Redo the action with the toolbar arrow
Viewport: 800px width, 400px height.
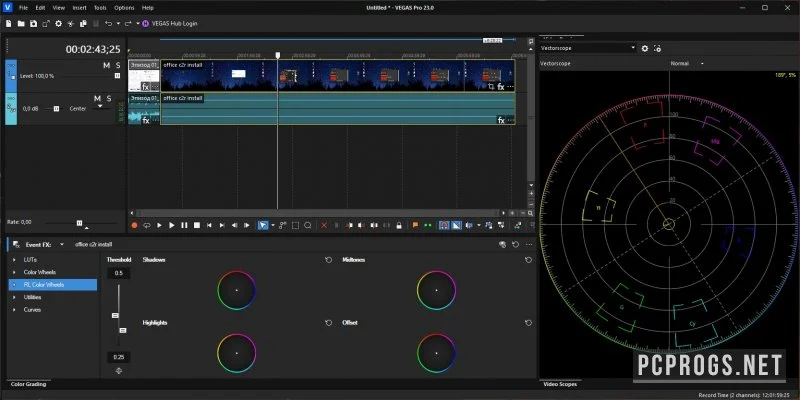pos(128,23)
